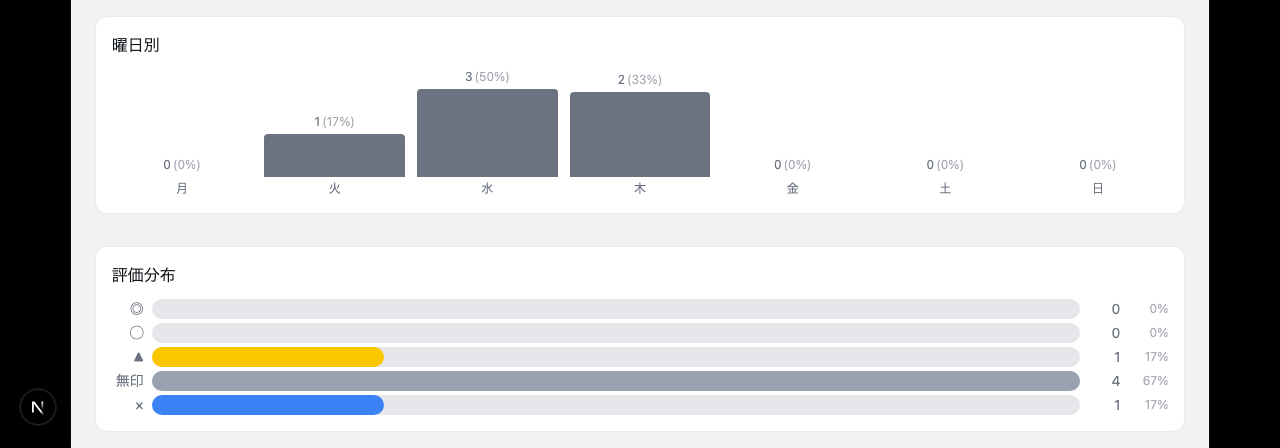Click the gray 無印 rating bar
Image resolution: width=1280 pixels, height=448 pixels.
pyautogui.click(x=615, y=381)
